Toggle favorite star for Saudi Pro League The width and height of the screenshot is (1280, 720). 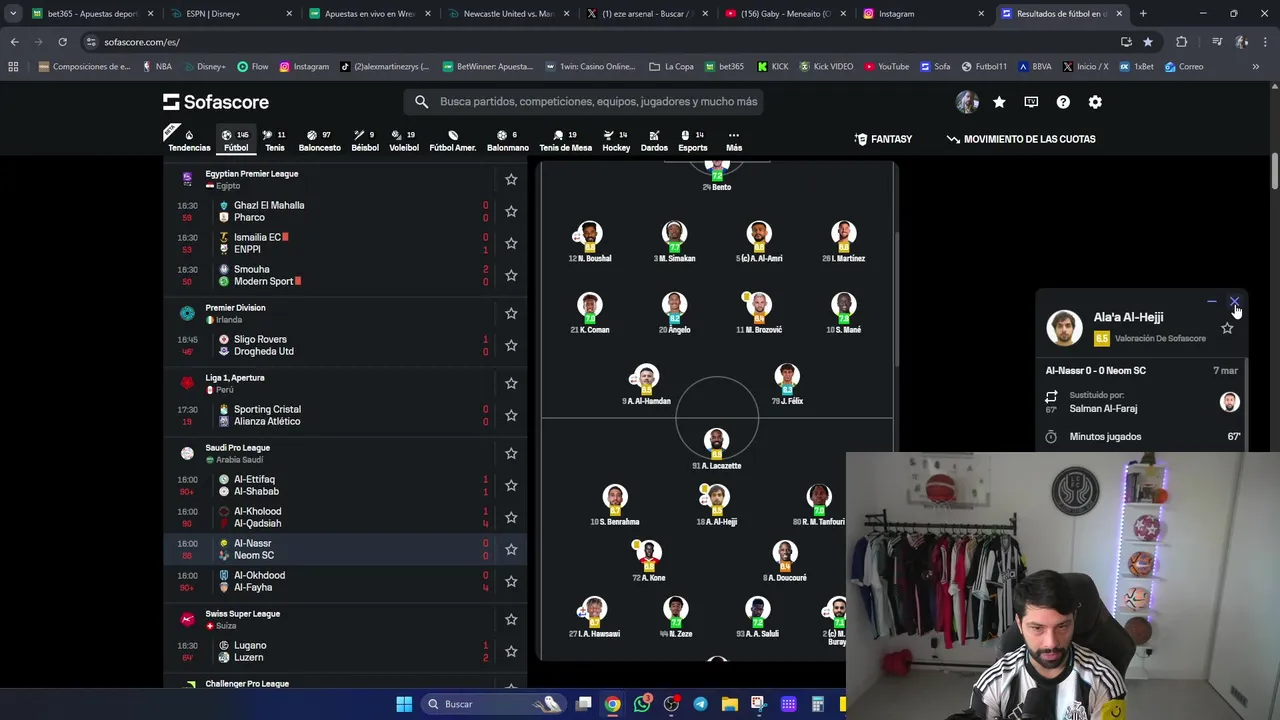pyautogui.click(x=511, y=454)
